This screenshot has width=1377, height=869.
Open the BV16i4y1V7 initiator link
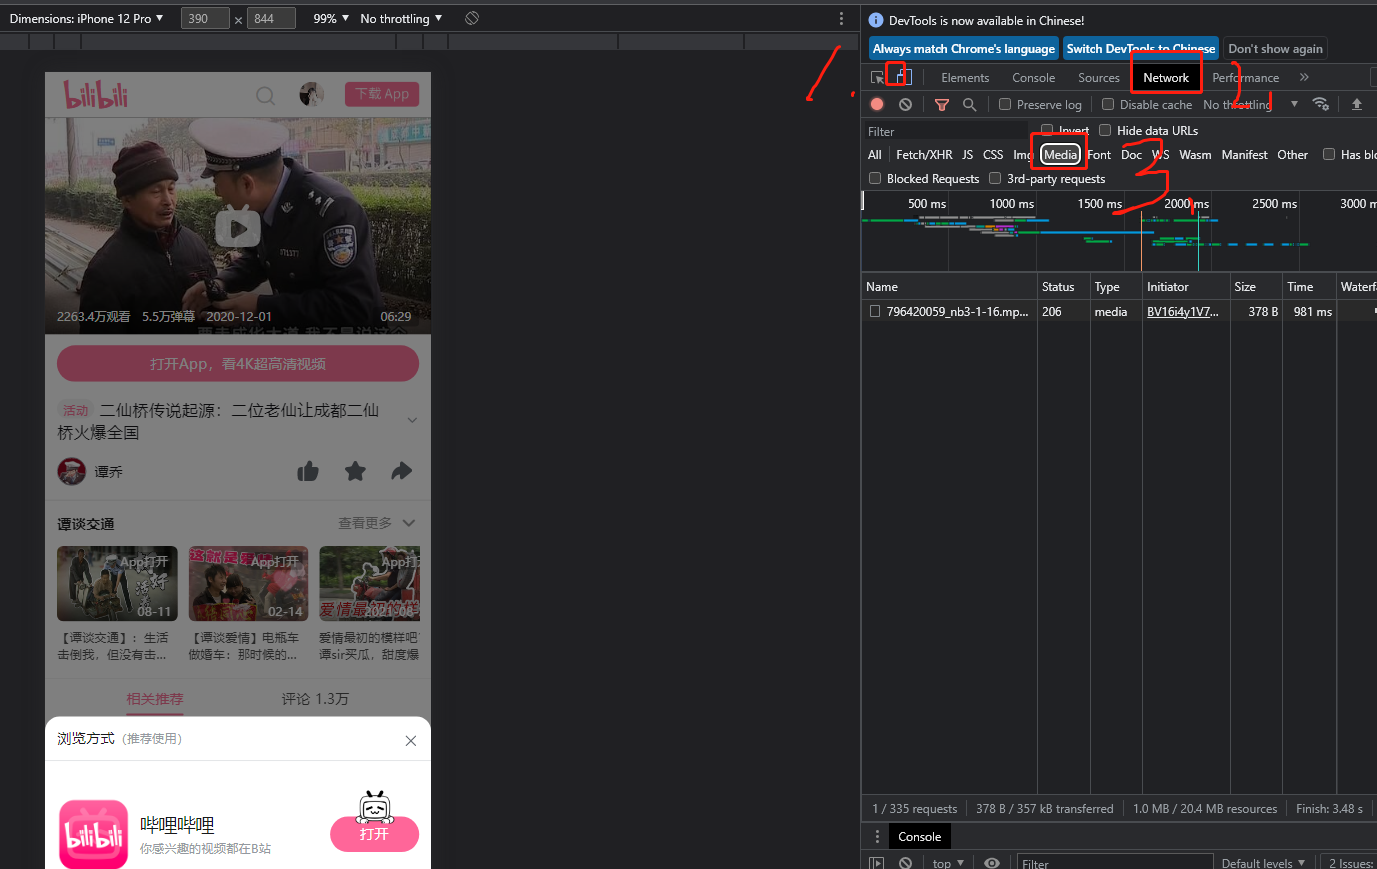(x=1182, y=312)
